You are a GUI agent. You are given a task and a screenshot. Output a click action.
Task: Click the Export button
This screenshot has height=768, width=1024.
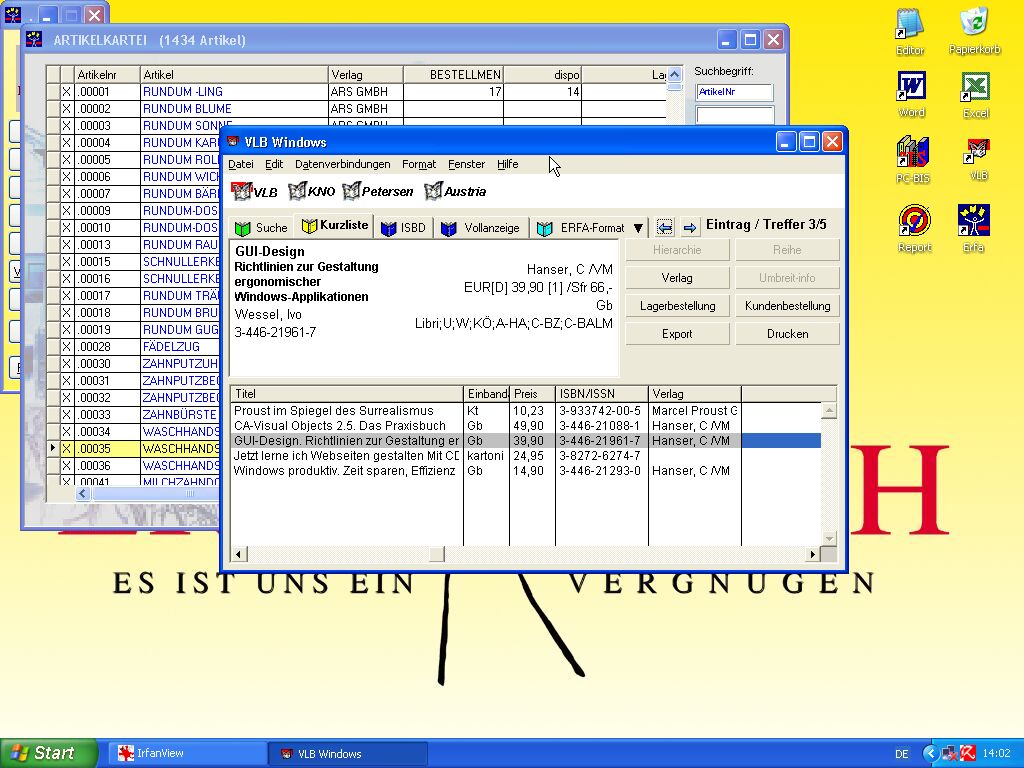pos(677,334)
